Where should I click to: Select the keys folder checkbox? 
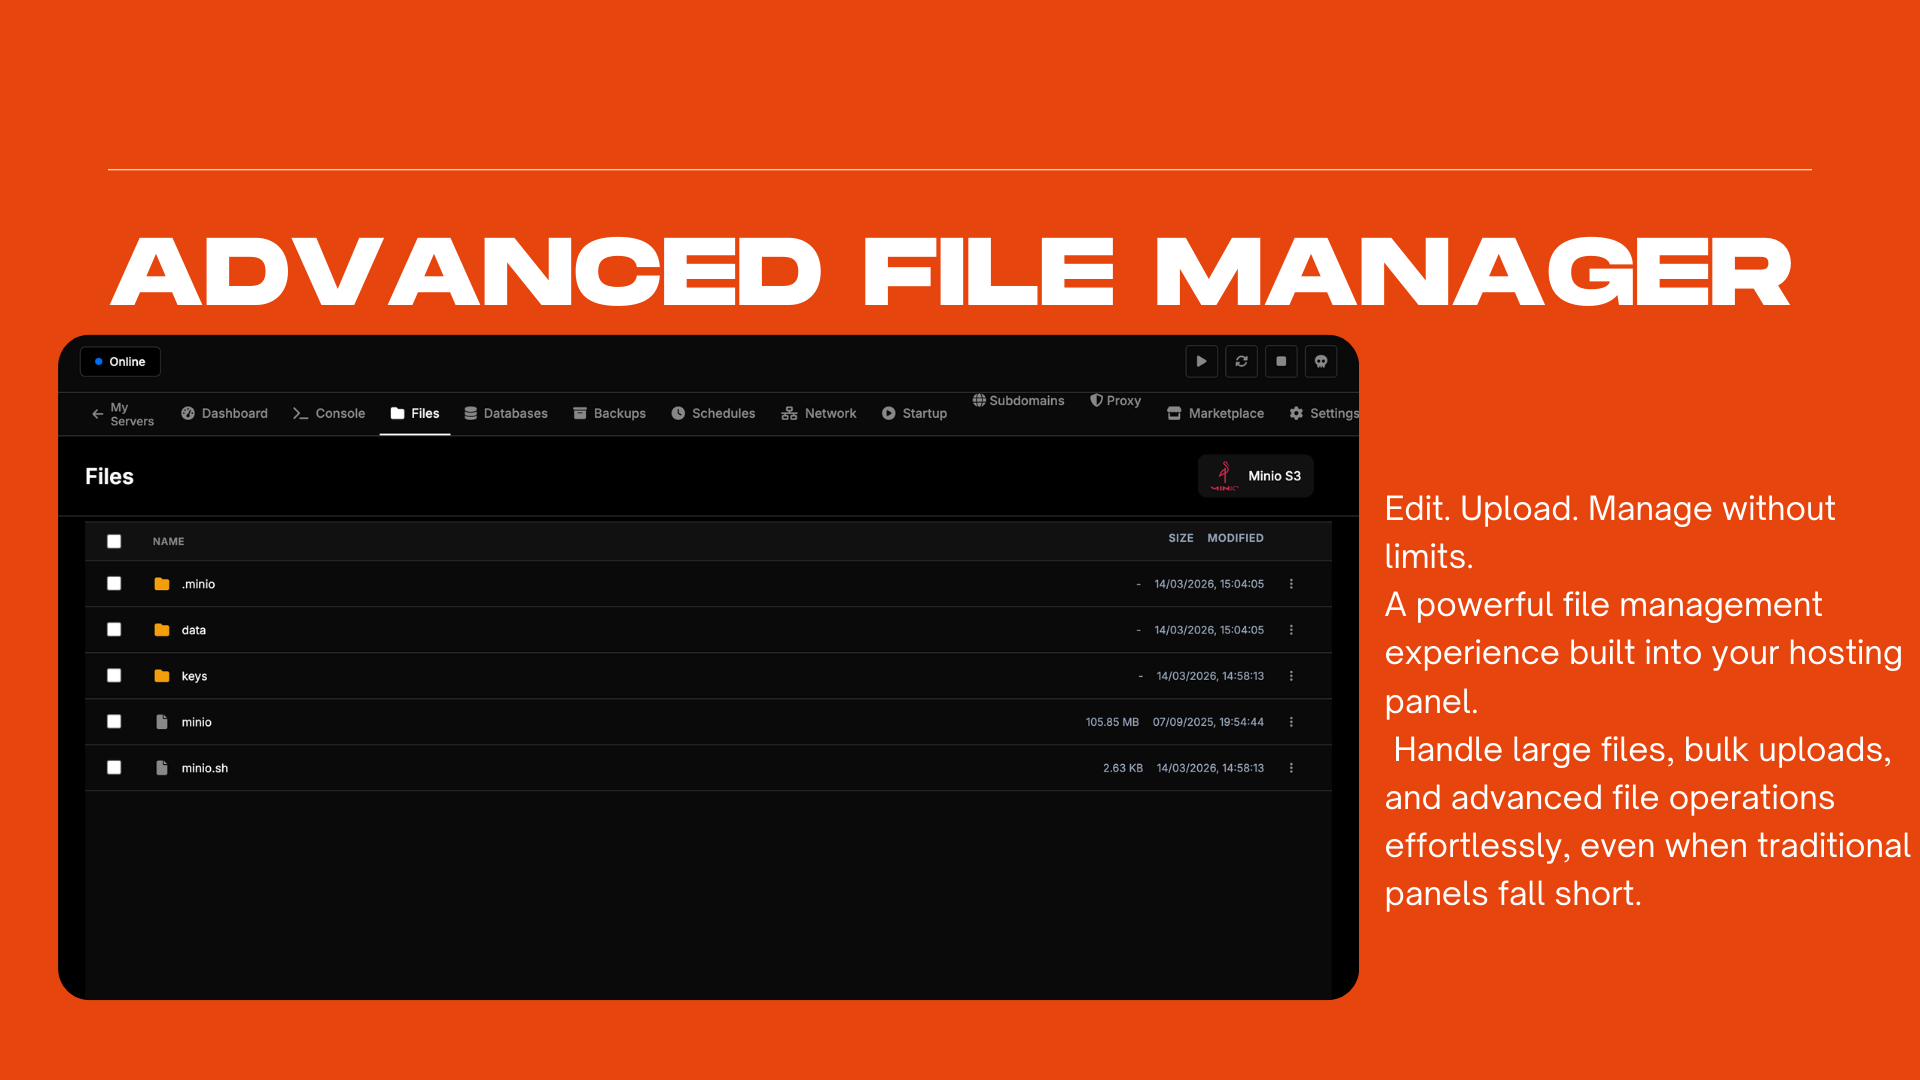click(114, 676)
